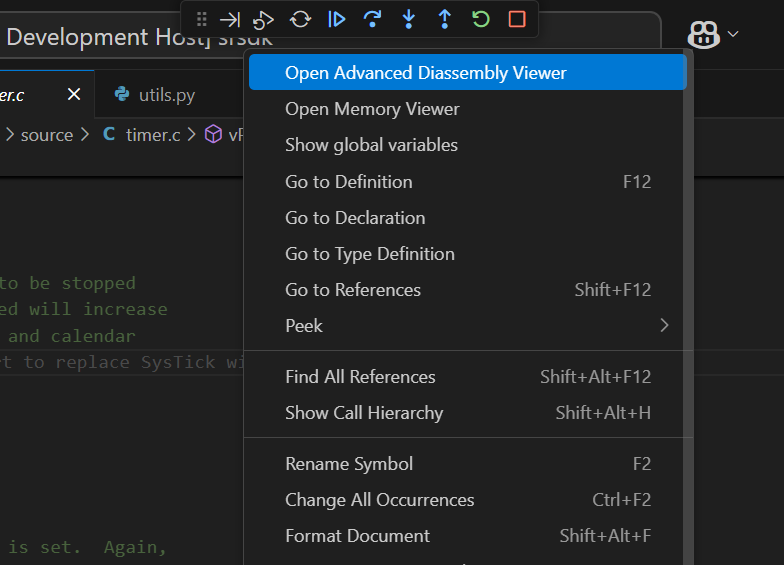
Task: Choose Rename Symbol in context menu
Action: pyautogui.click(x=348, y=463)
